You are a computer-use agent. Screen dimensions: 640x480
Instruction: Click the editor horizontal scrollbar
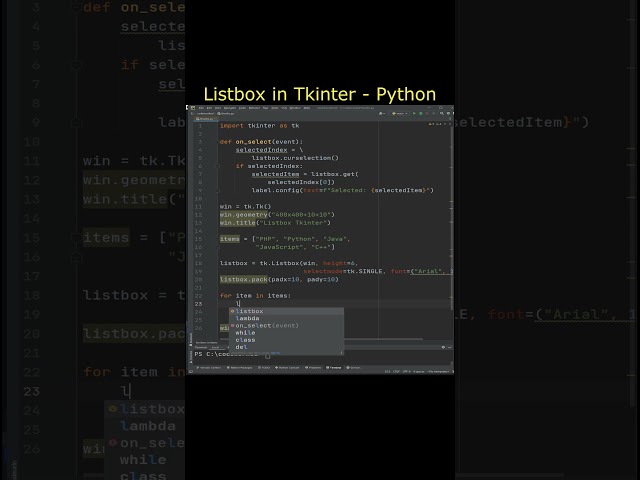[x=322, y=339]
